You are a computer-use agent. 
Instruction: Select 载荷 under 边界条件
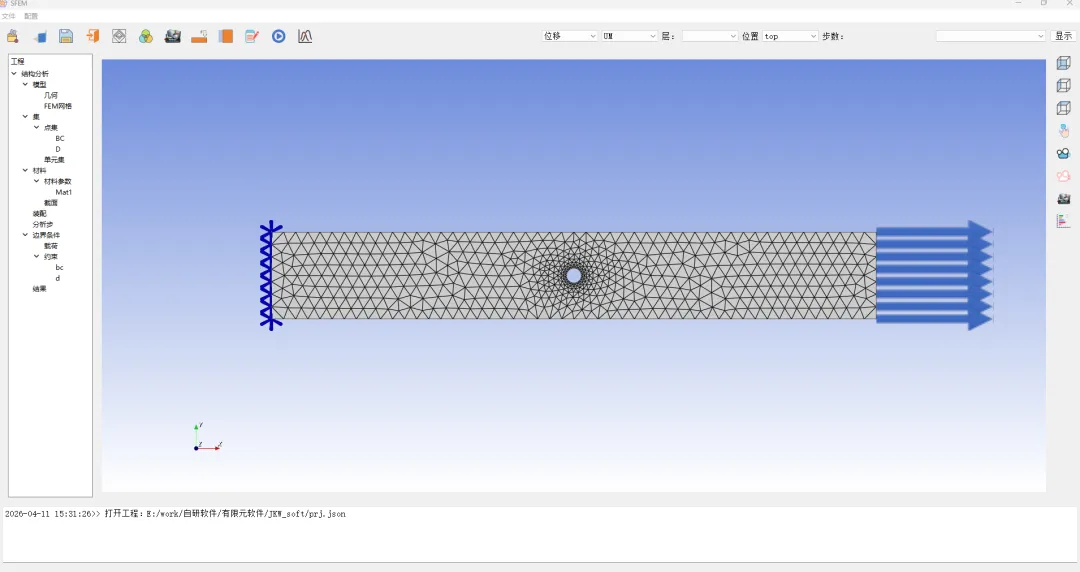pos(51,245)
